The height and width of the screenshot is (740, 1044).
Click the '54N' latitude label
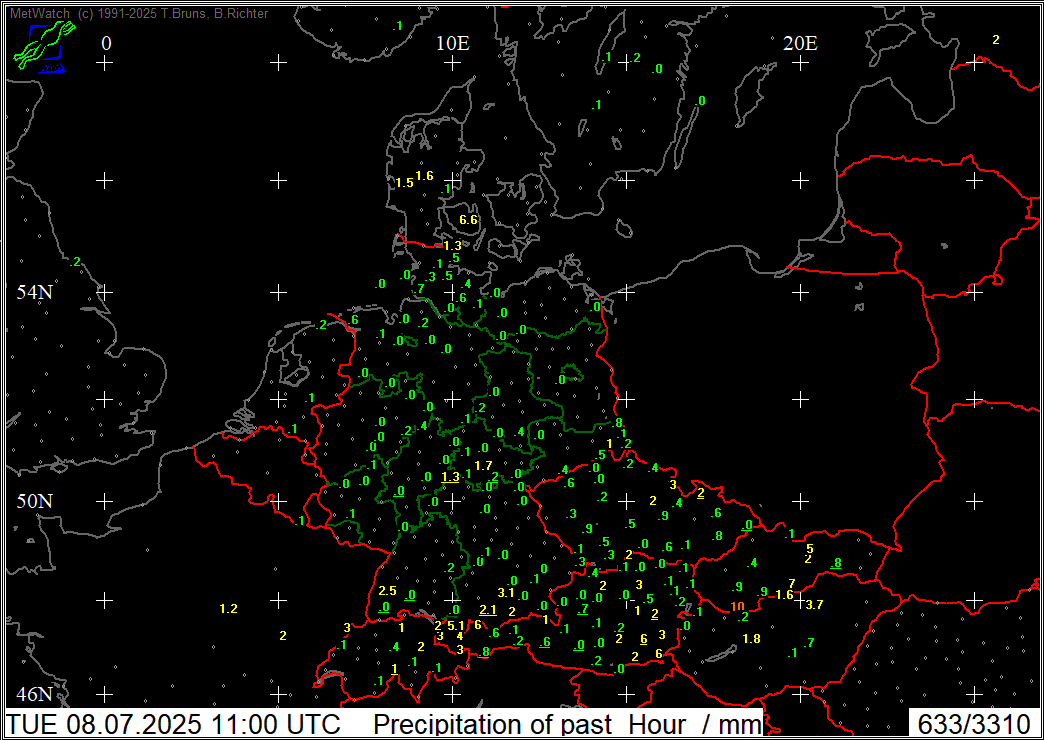click(x=35, y=292)
